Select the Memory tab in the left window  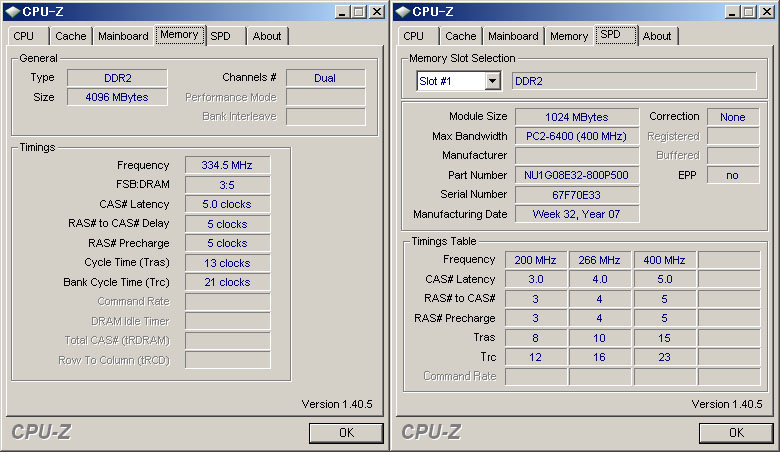point(180,35)
